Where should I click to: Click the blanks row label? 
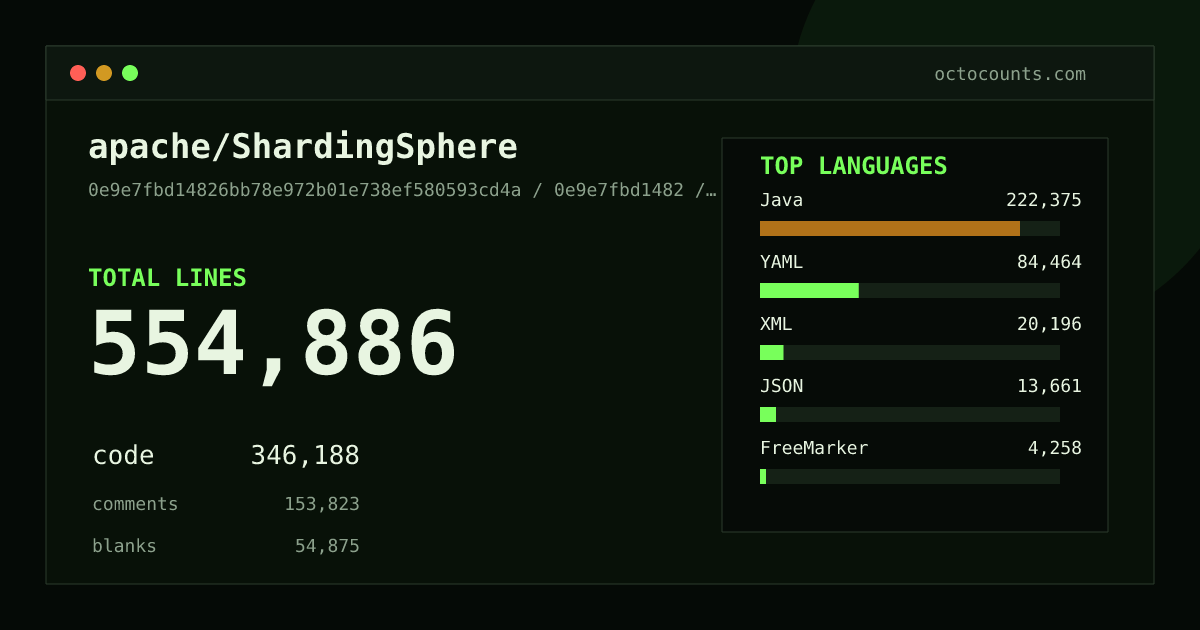point(124,546)
